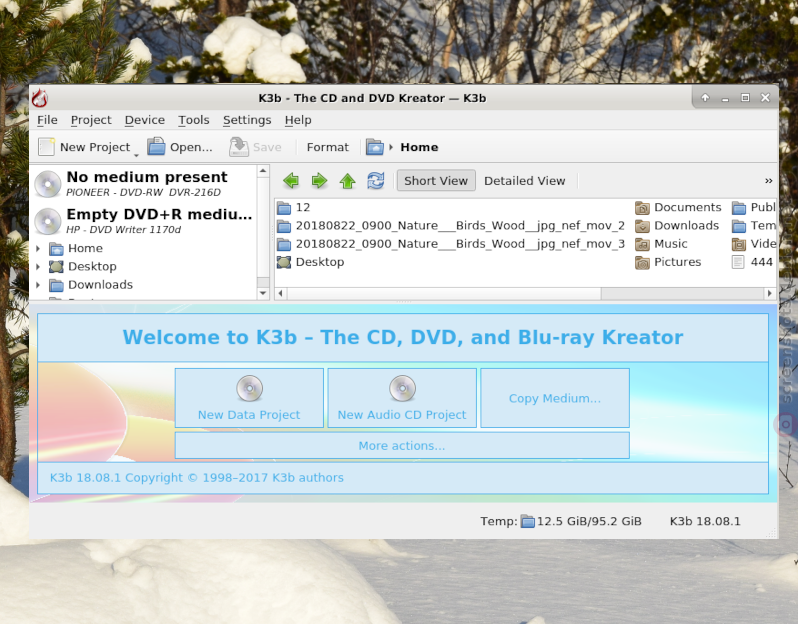This screenshot has height=624, width=798.
Task: Open the Tools menu
Action: (x=194, y=120)
